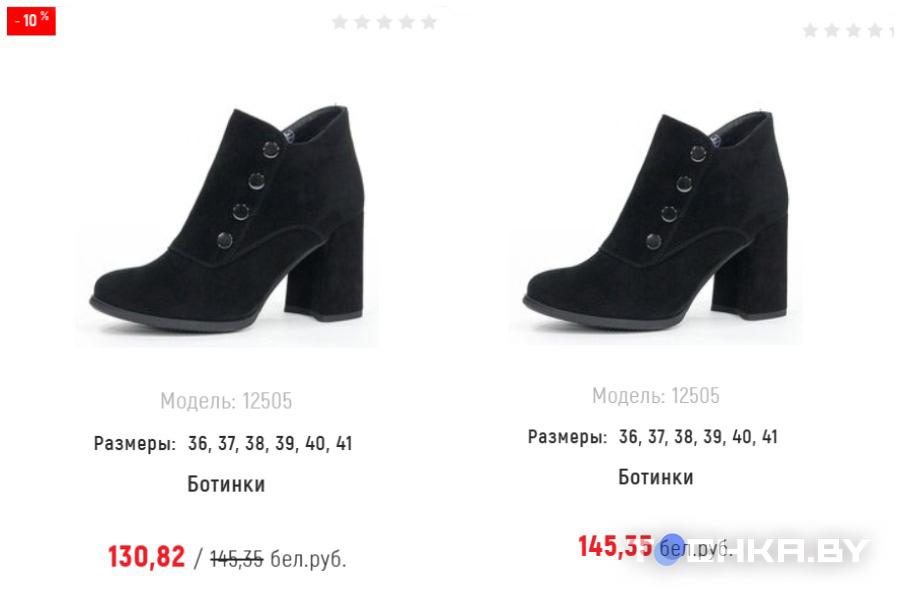Open right product's Ботинки title link

[656, 477]
